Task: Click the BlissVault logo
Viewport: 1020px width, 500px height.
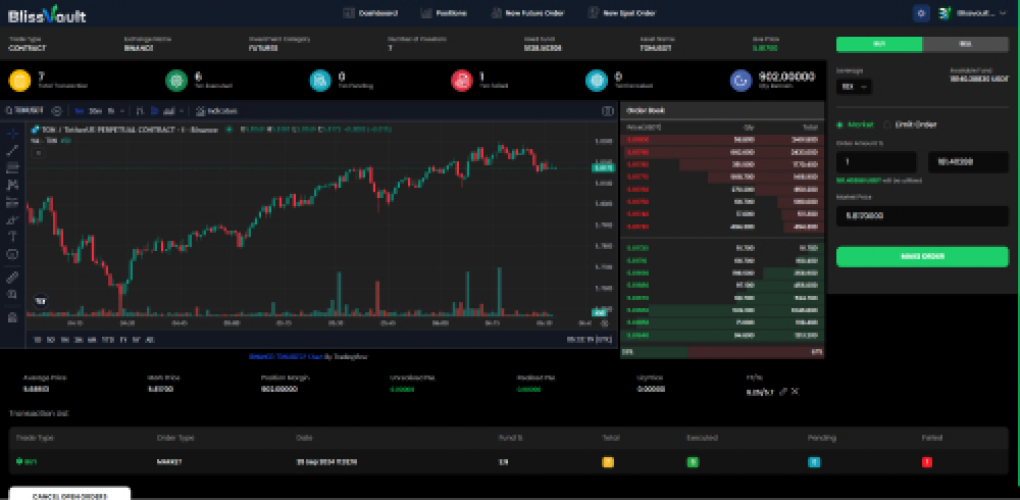Action: (47, 14)
